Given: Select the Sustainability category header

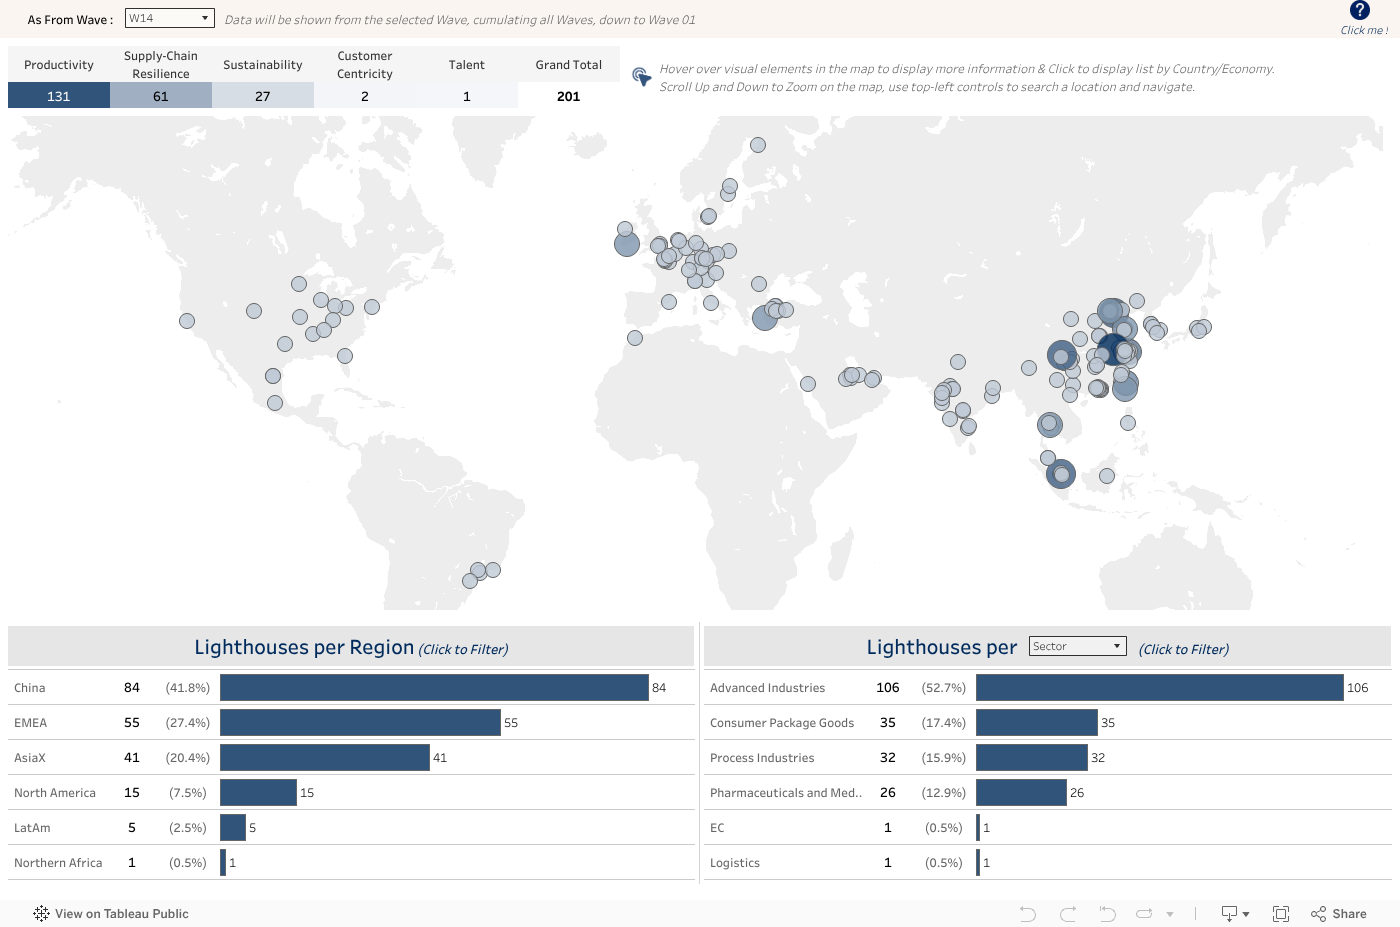Looking at the screenshot, I should pyautogui.click(x=262, y=65).
